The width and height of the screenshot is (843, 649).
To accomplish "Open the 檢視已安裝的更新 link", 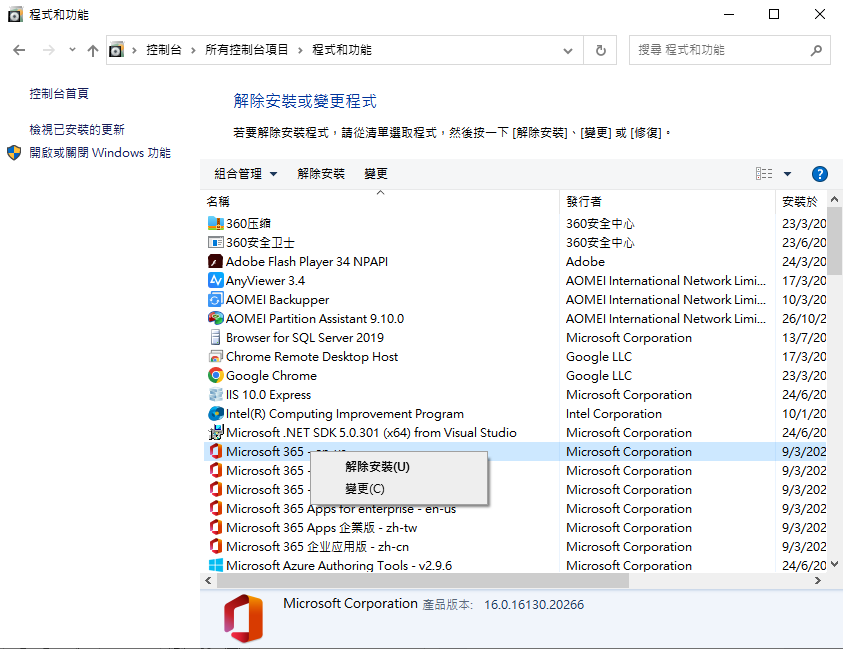I will (77, 130).
